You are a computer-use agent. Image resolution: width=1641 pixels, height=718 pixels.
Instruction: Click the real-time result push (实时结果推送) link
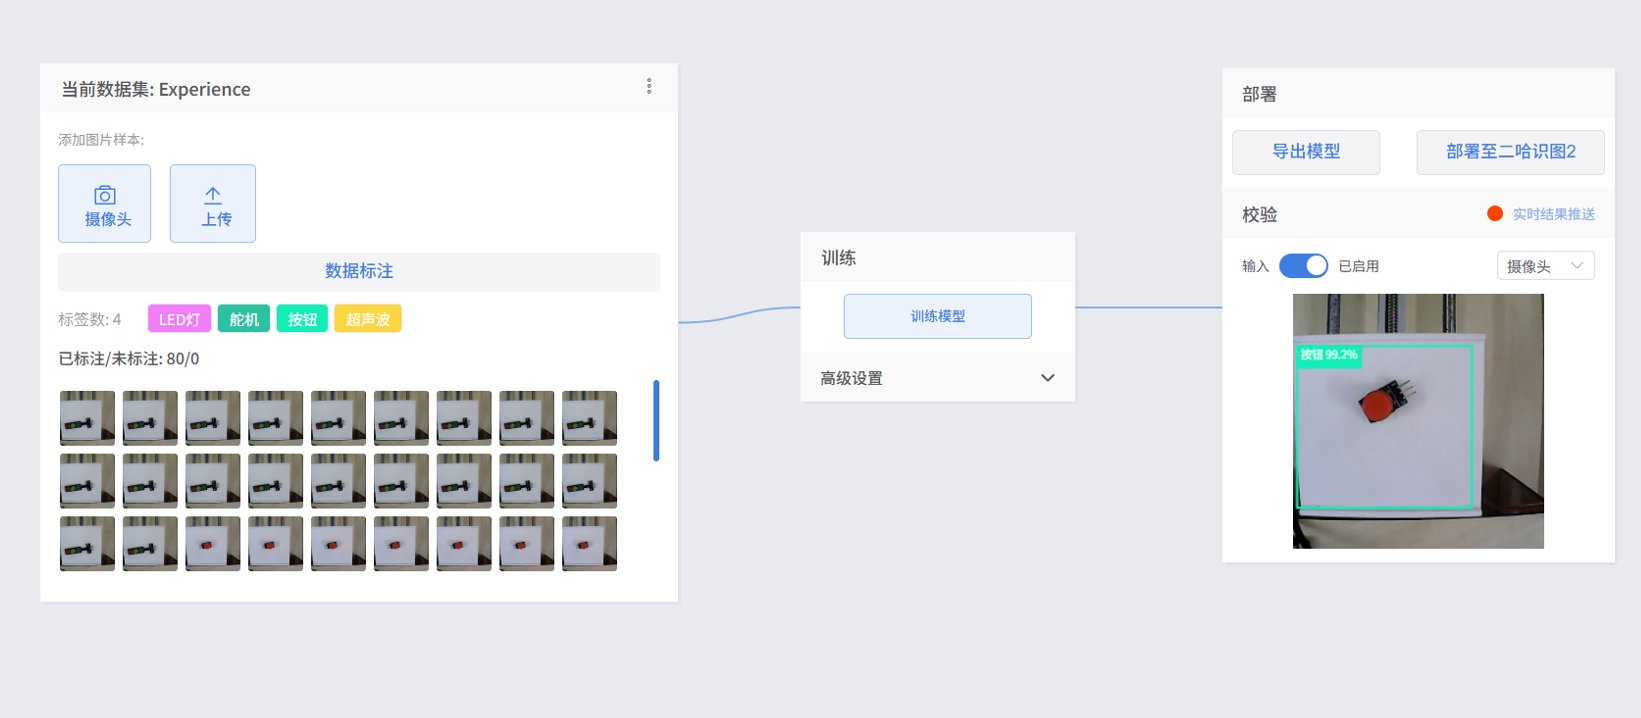coord(1553,214)
